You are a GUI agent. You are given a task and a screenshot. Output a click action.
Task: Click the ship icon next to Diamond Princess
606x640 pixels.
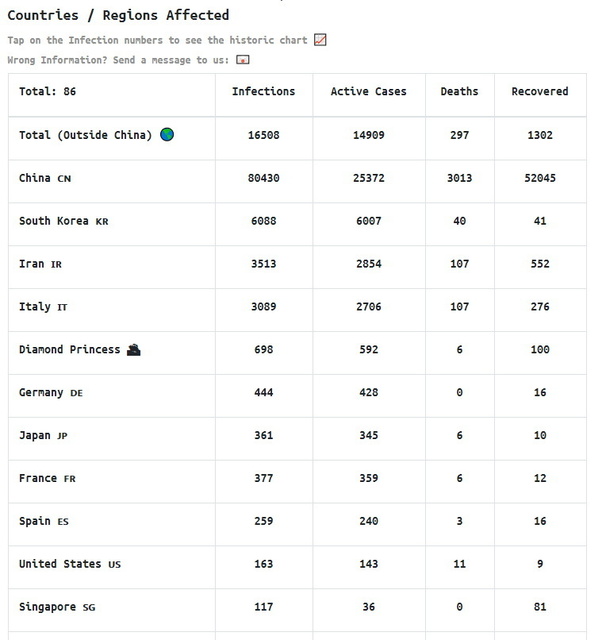click(133, 349)
